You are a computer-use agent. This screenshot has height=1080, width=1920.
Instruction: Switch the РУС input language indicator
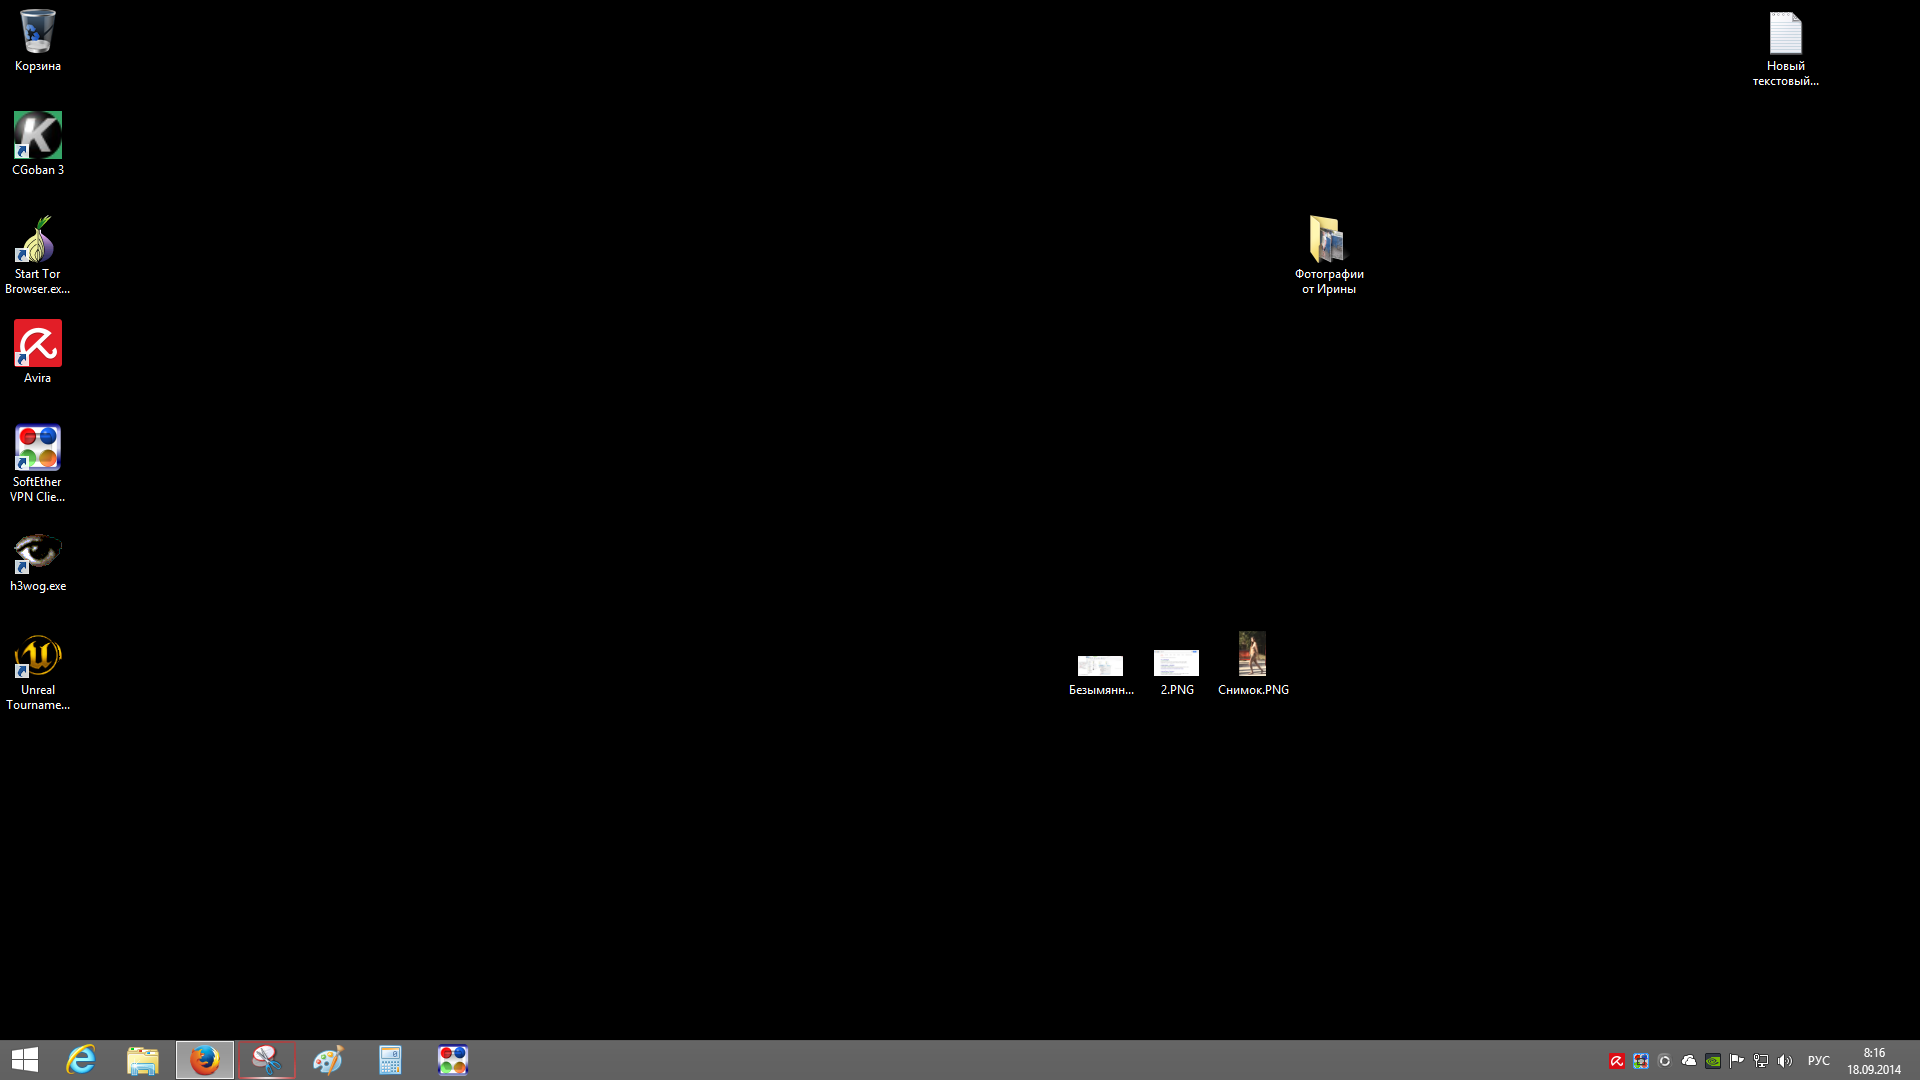tap(1818, 1061)
